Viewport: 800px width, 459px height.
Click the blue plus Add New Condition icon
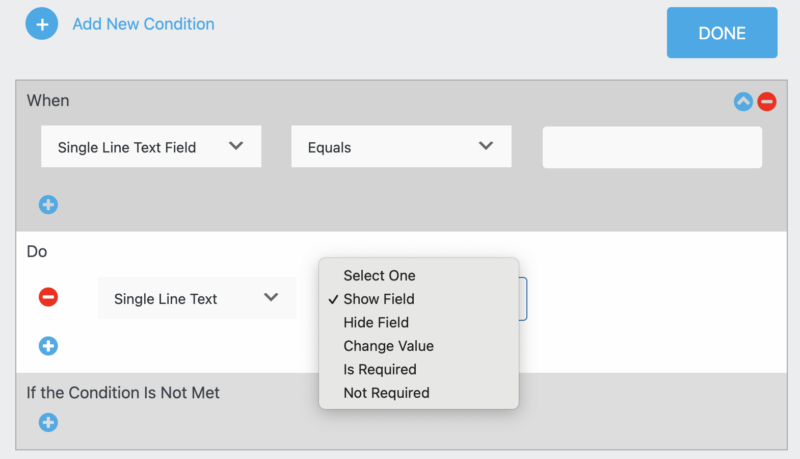click(x=42, y=23)
